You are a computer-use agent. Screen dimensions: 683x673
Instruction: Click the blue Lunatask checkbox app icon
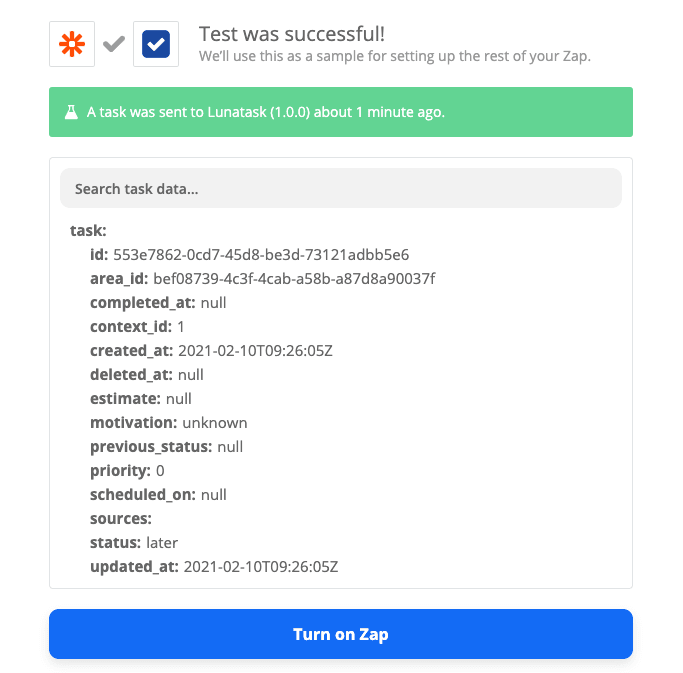click(156, 44)
